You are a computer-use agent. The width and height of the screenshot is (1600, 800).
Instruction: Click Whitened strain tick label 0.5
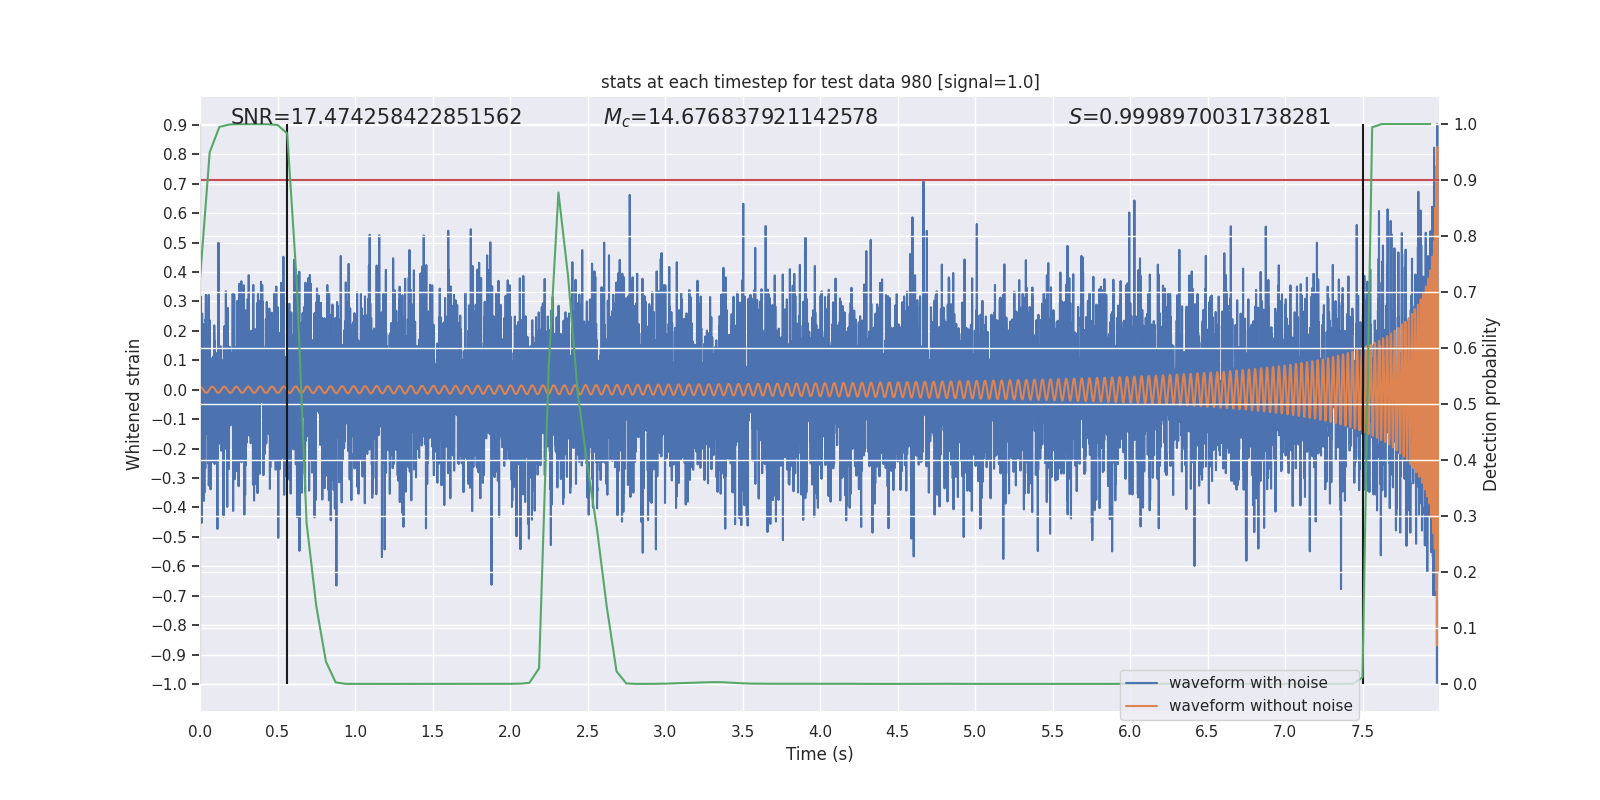click(x=176, y=243)
